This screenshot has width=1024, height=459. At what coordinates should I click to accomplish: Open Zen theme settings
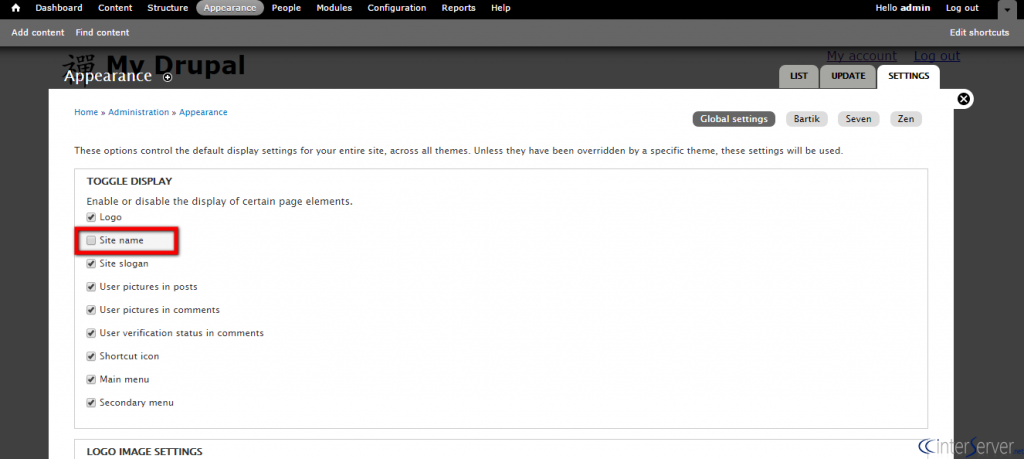(906, 119)
